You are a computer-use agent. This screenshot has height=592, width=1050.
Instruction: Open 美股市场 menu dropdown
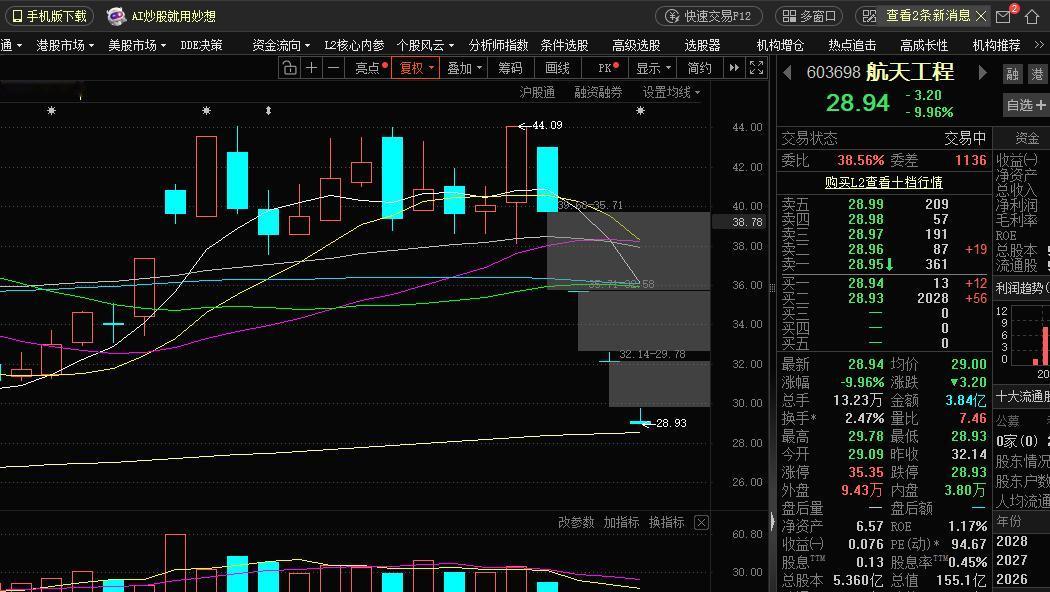137,45
